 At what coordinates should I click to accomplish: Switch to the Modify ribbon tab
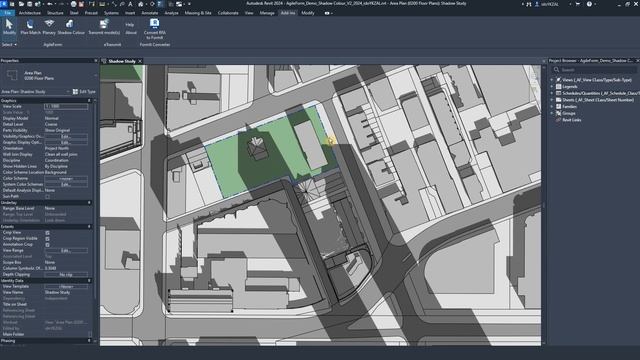(x=308, y=13)
